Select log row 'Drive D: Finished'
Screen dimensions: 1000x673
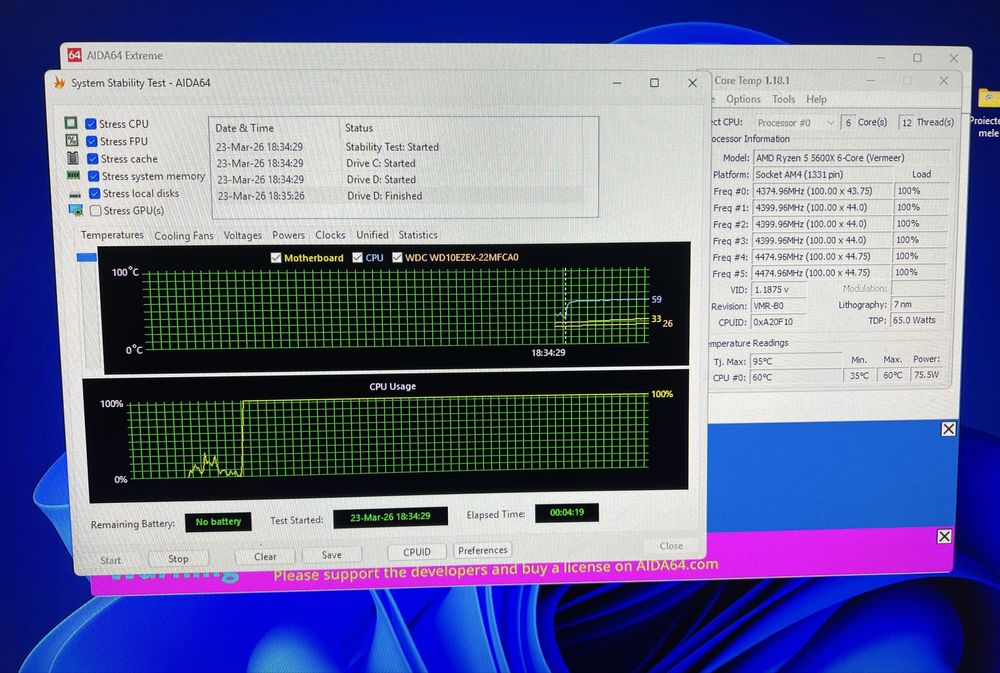coord(399,196)
